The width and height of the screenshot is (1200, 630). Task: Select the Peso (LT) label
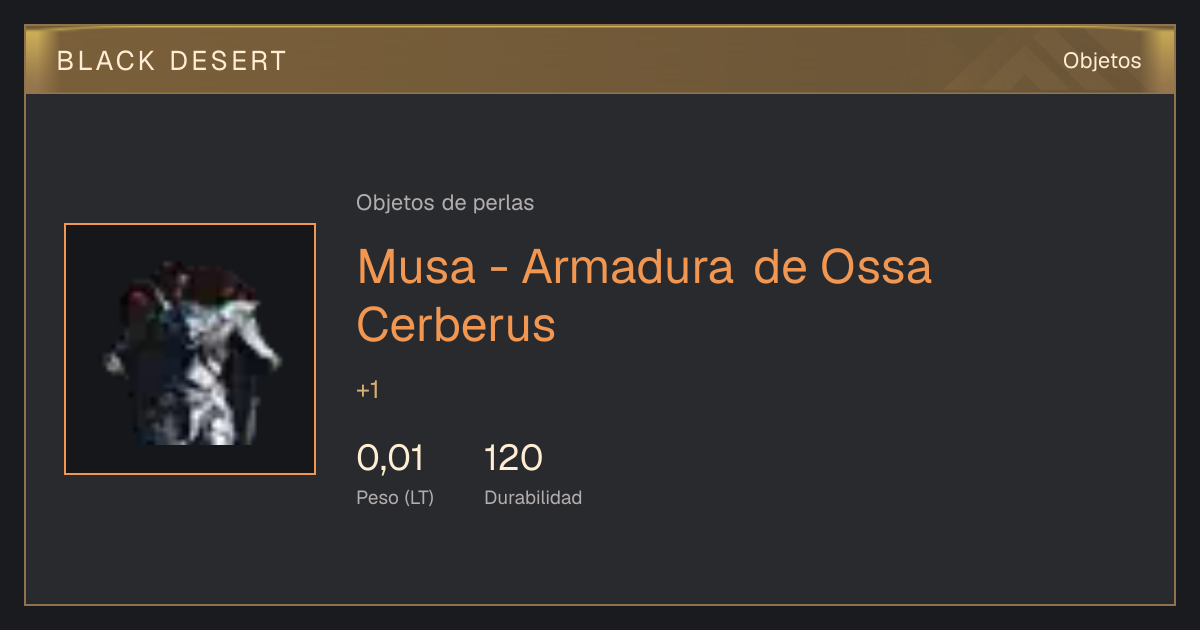(x=395, y=497)
